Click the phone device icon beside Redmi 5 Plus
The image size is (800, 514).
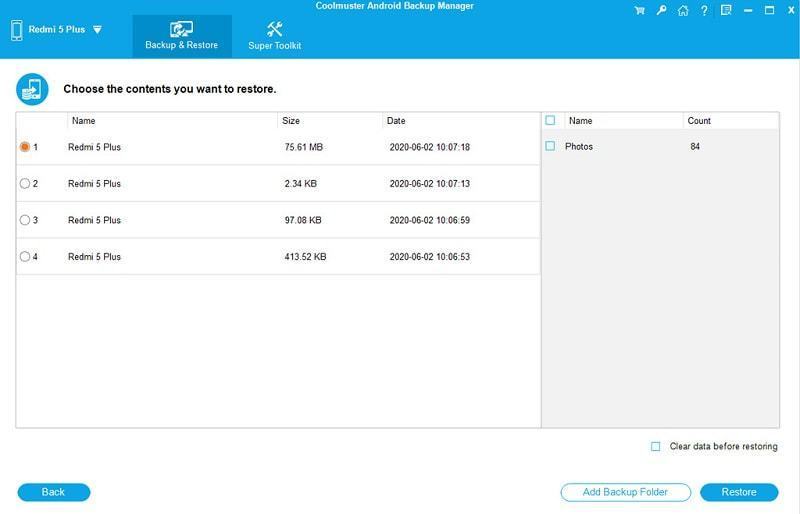tap(17, 30)
